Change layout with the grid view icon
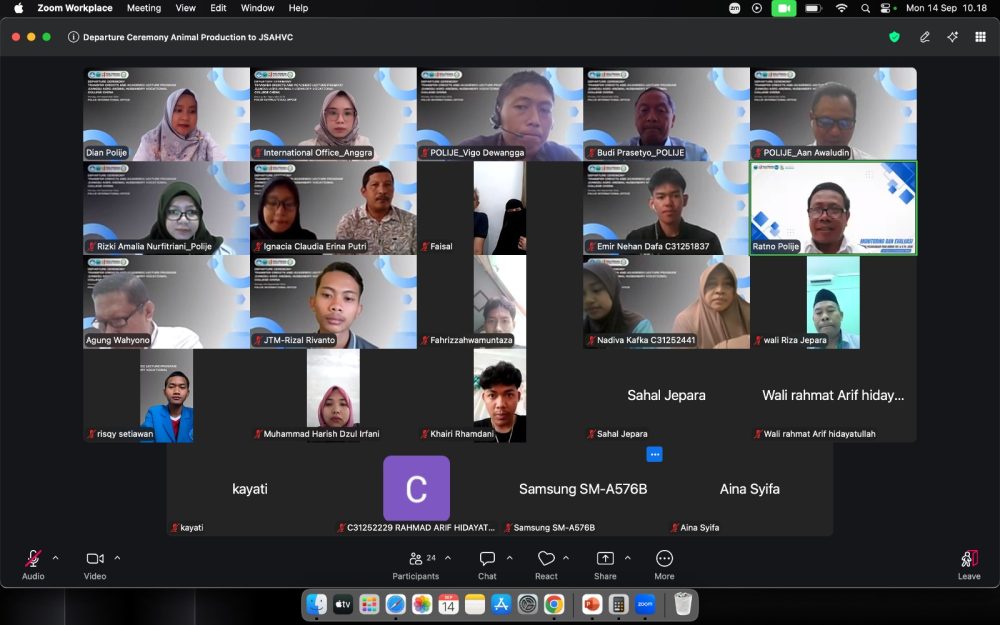The image size is (1000, 625). pyautogui.click(x=980, y=37)
